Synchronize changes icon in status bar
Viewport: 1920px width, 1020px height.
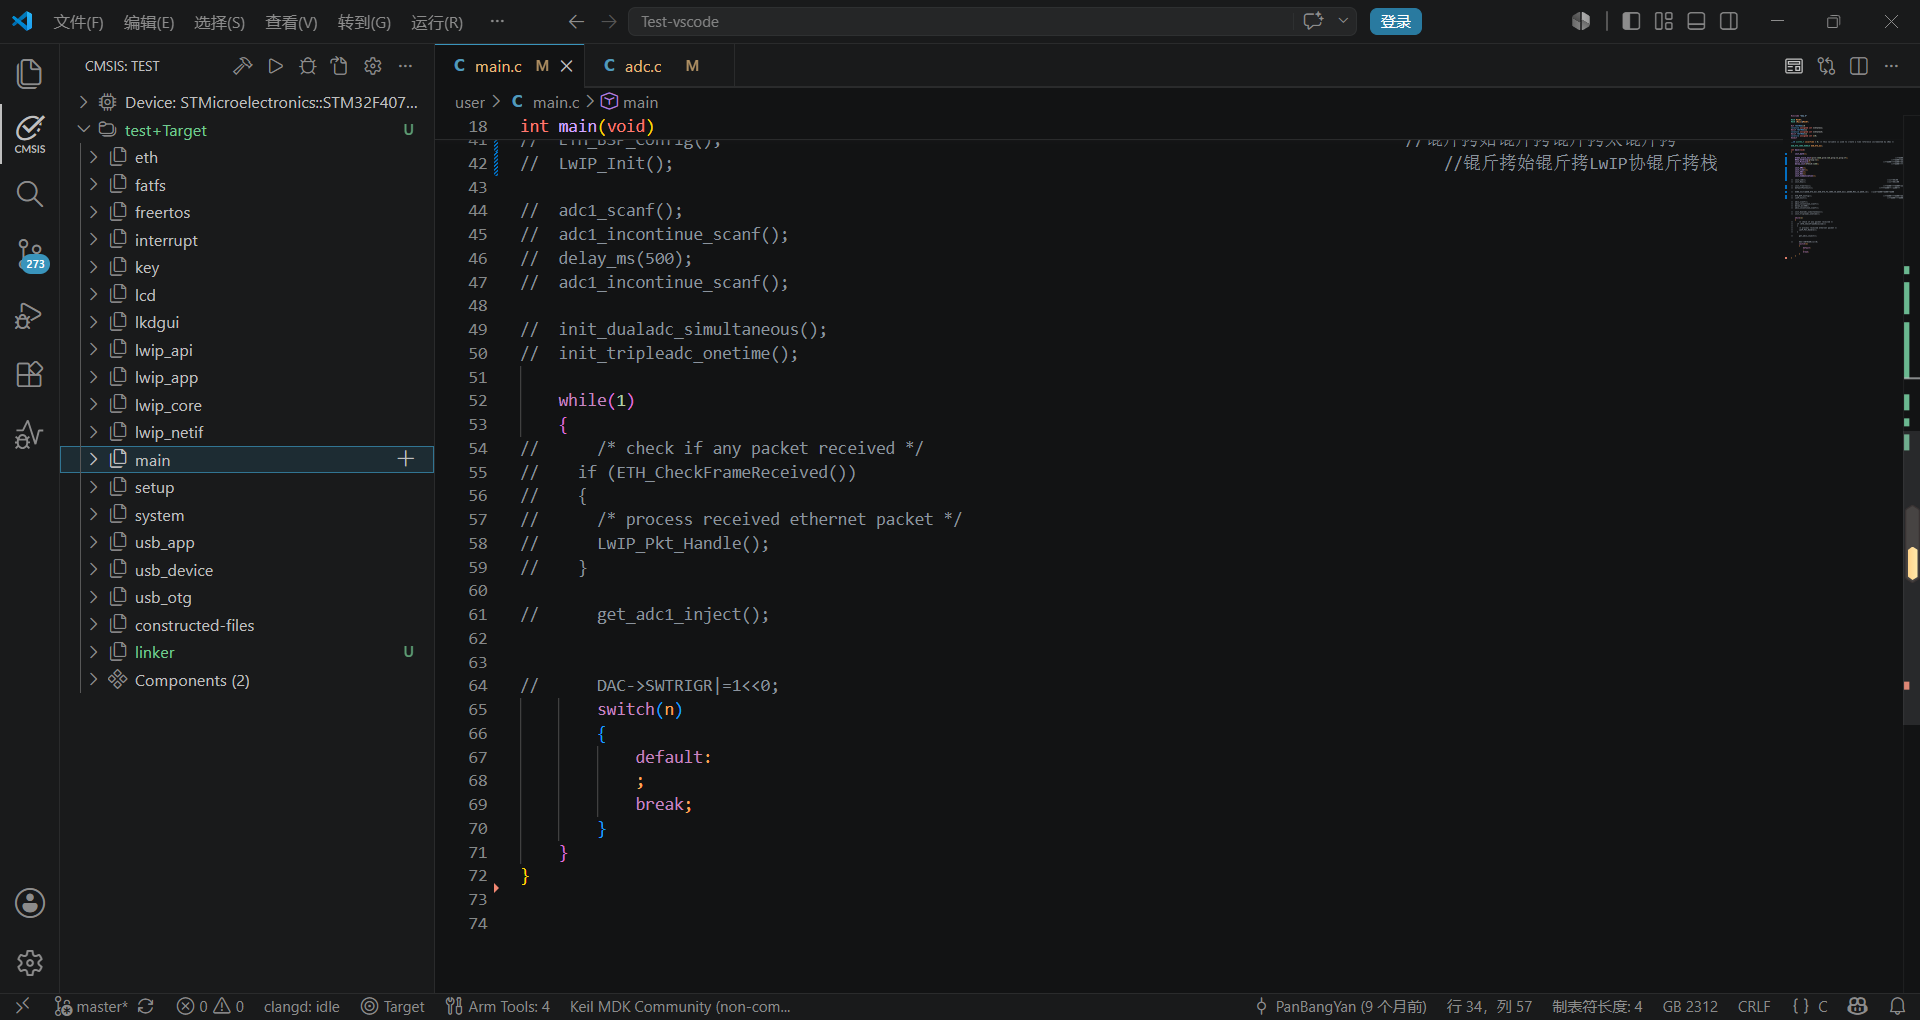(x=146, y=1006)
